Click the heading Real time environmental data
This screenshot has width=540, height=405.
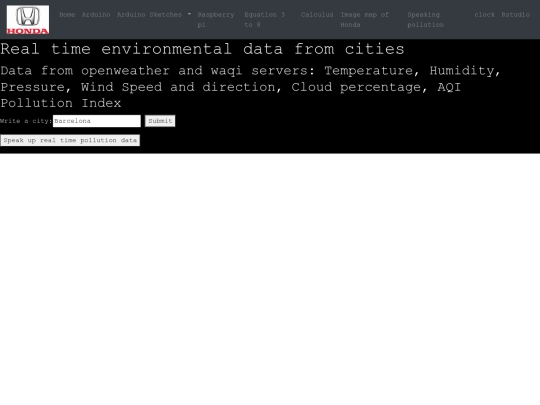click(202, 49)
